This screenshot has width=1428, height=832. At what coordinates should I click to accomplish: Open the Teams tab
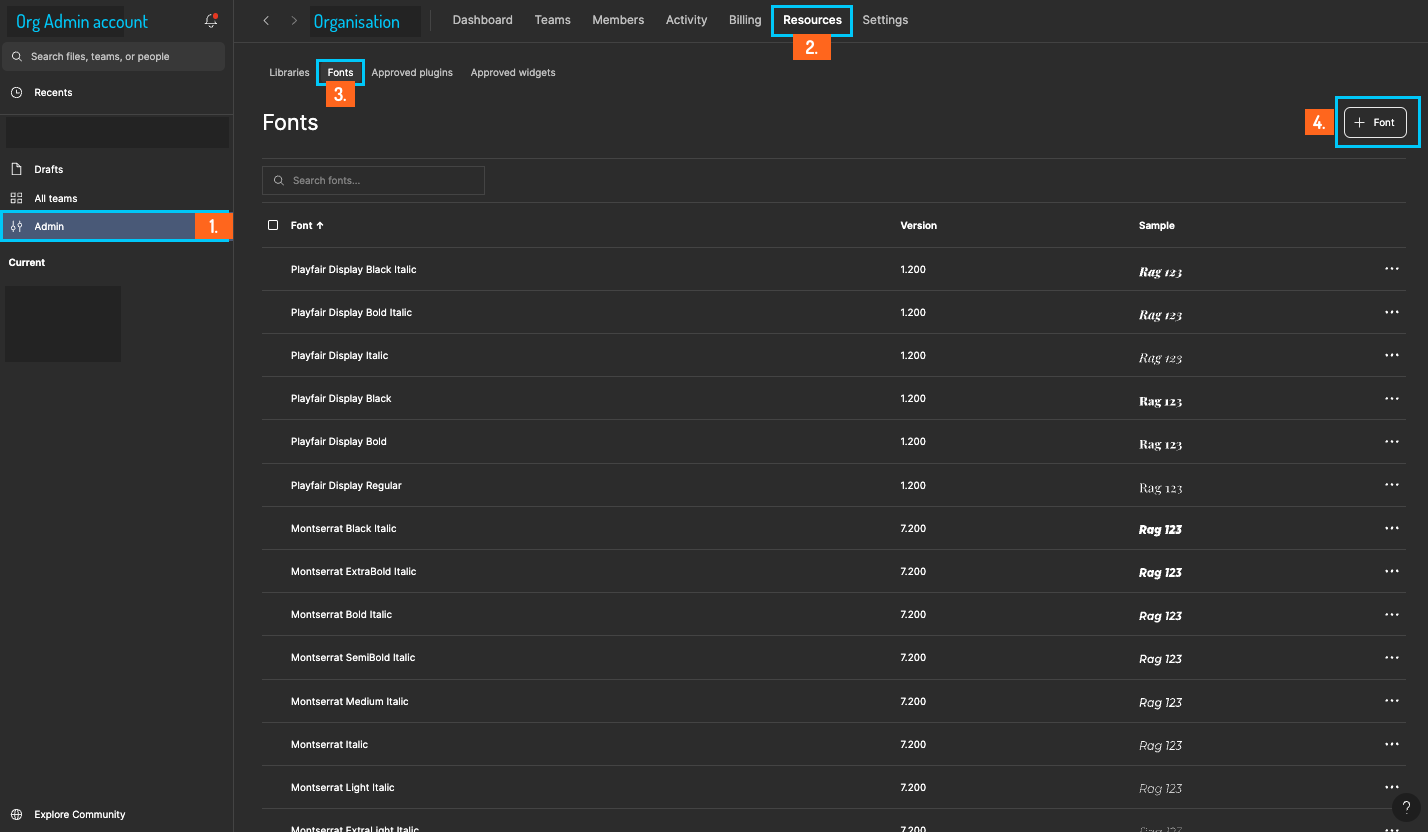click(x=552, y=20)
